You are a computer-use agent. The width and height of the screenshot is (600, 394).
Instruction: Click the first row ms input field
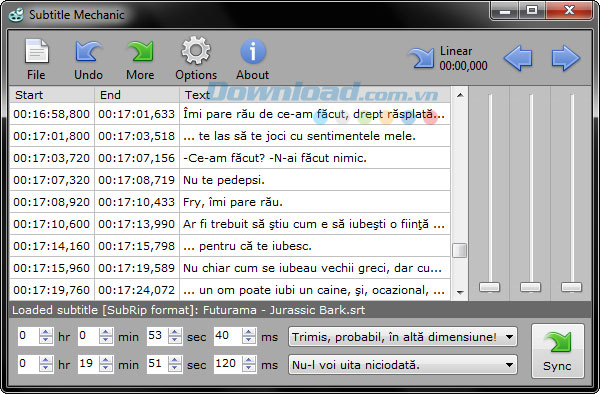point(228,336)
